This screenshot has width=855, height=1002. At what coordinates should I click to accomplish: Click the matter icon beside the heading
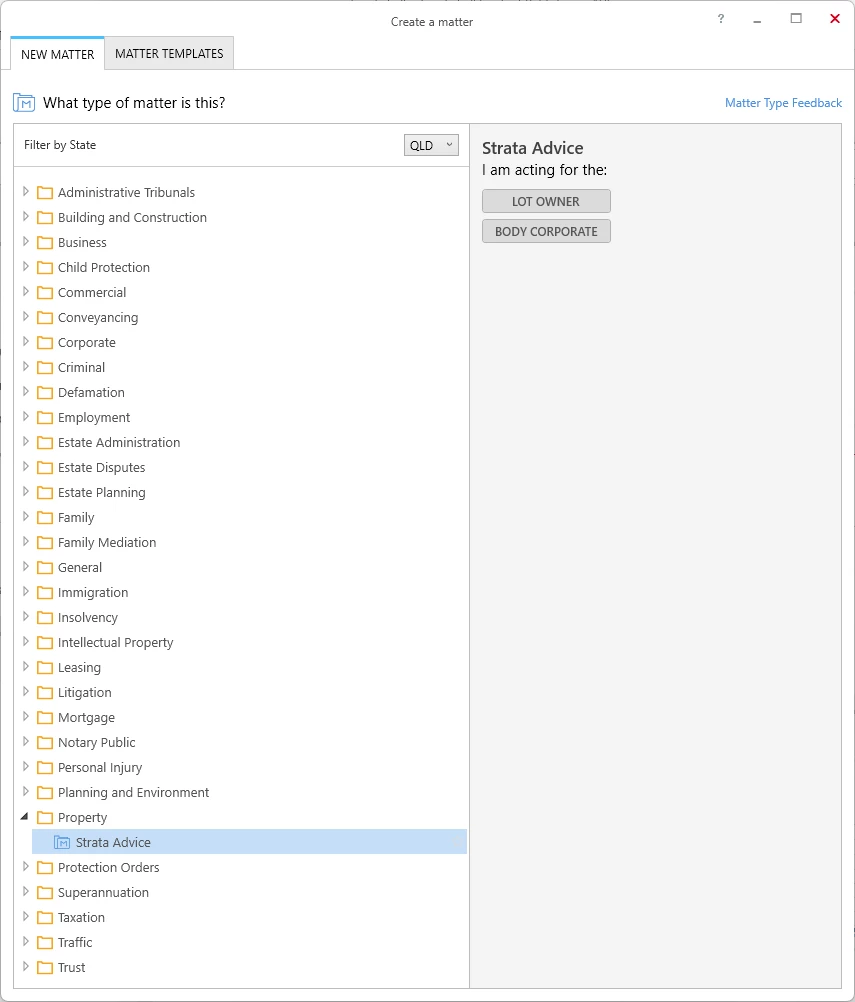coord(24,103)
